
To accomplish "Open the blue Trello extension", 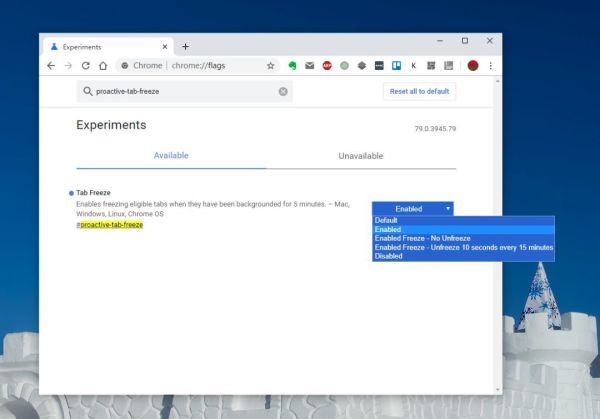I will click(x=396, y=66).
